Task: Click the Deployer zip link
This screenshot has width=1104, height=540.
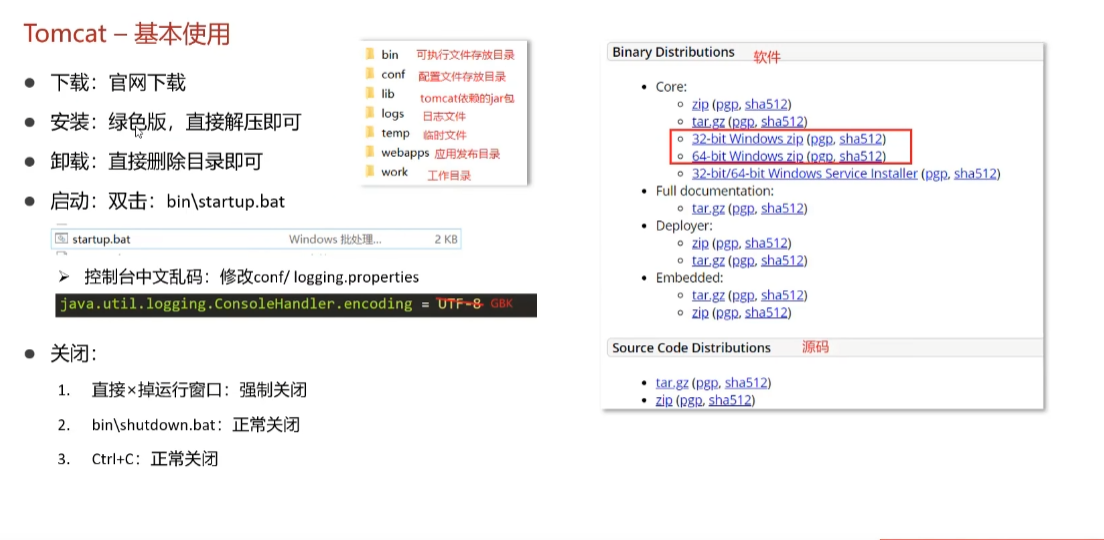Action: coord(700,243)
